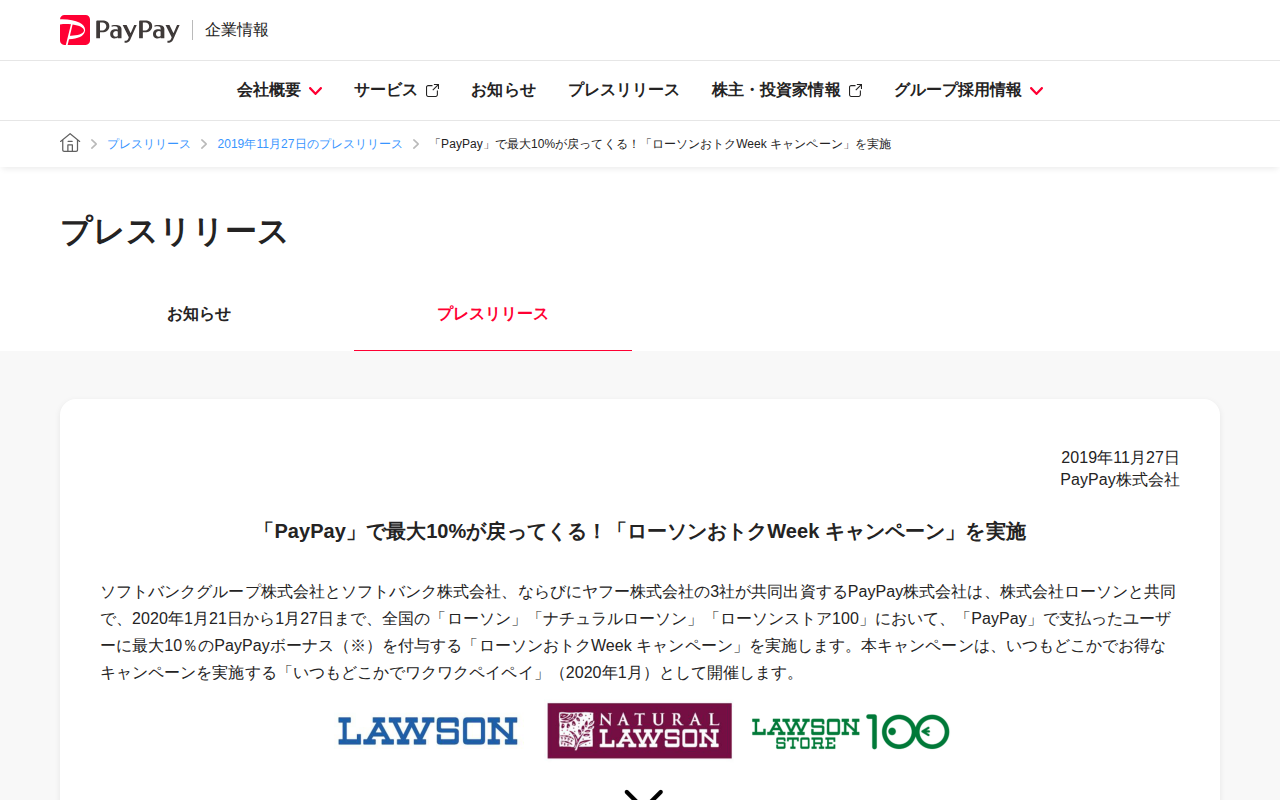Click the large プレスリリース page heading
This screenshot has width=1280, height=800.
coord(174,231)
